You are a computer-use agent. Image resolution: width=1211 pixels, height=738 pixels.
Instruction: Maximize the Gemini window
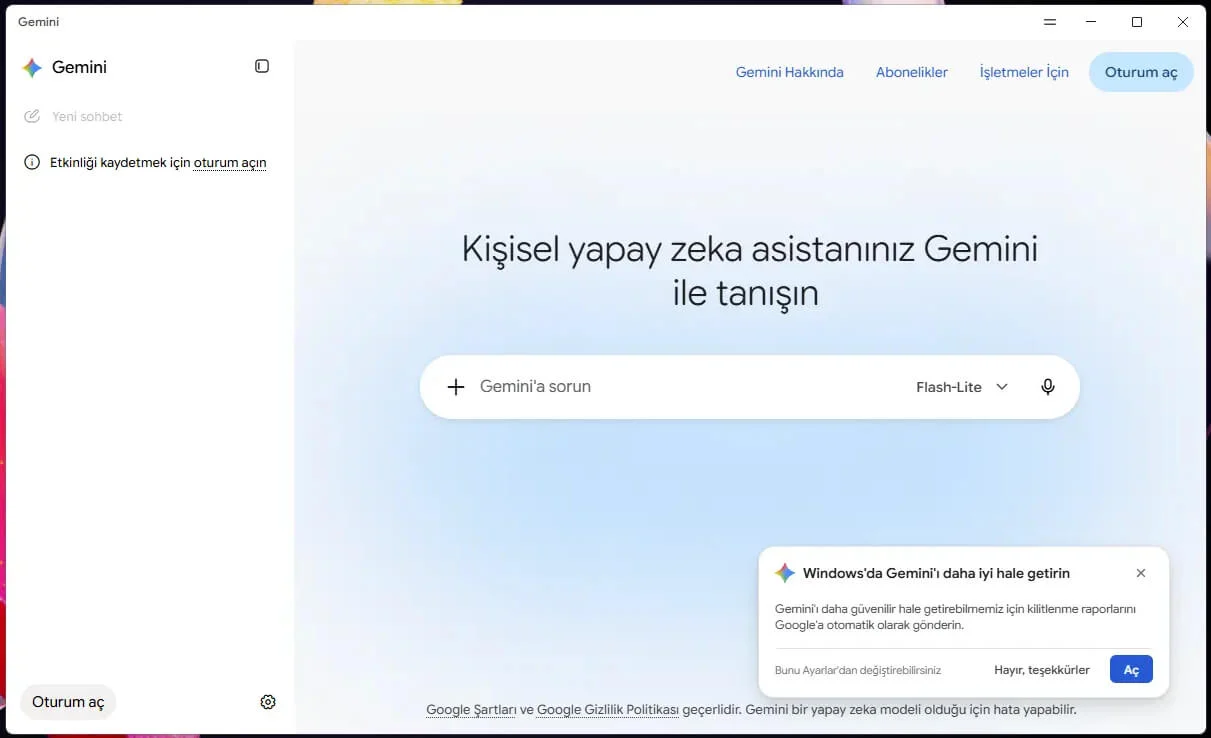[1137, 22]
